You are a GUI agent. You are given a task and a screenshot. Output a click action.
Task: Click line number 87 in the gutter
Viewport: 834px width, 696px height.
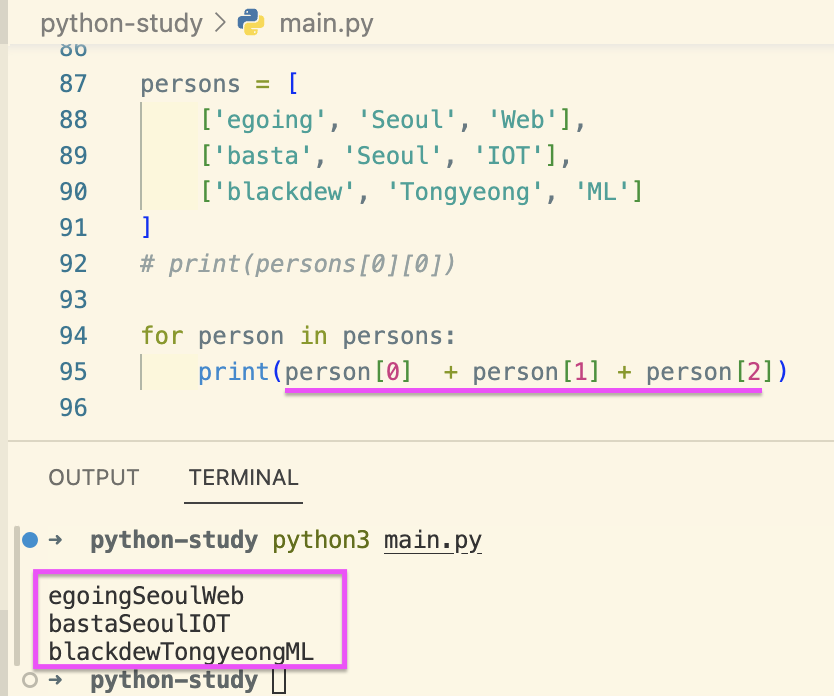pyautogui.click(x=73, y=83)
